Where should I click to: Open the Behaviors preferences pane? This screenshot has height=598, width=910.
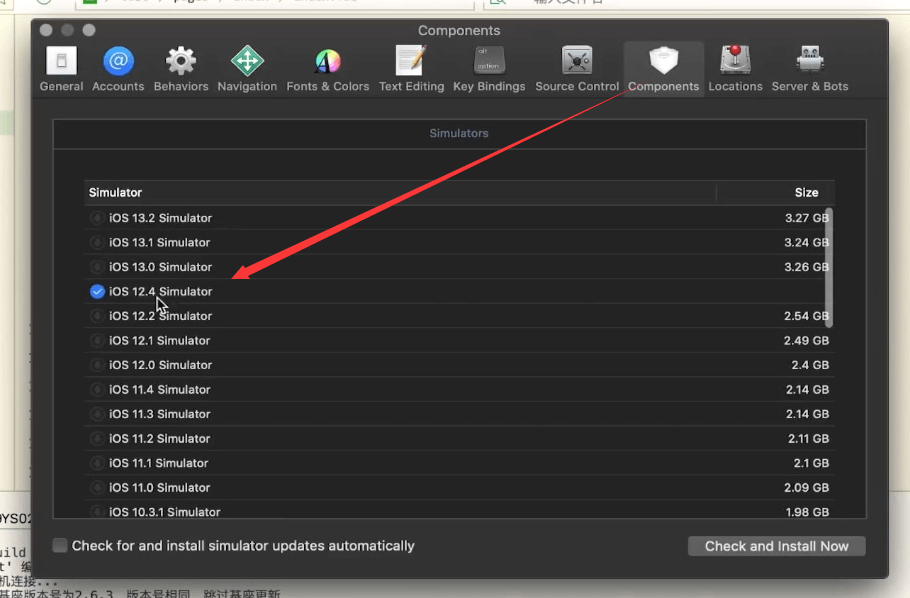181,69
